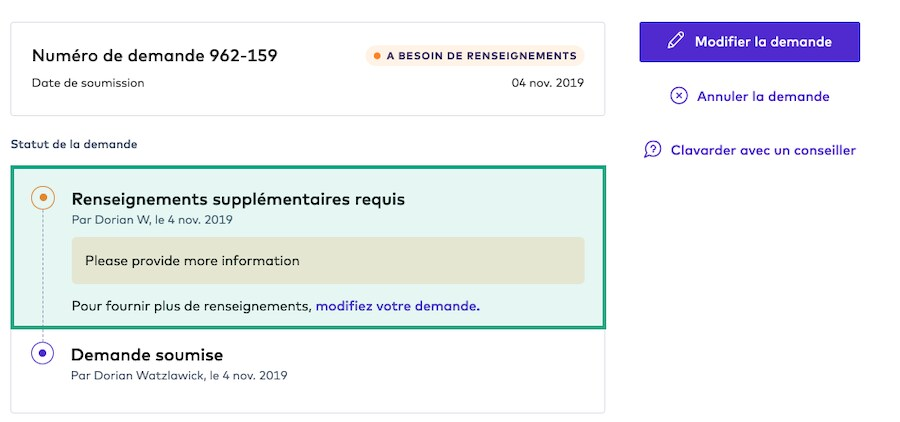Click the pencil icon in Modifier button
This screenshot has height=422, width=900.
coord(676,41)
